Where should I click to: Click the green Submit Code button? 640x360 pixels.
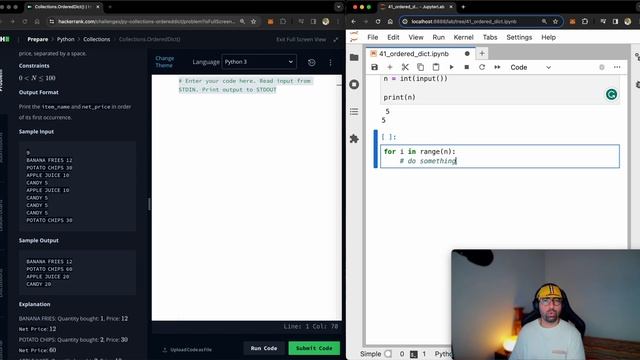[314, 348]
